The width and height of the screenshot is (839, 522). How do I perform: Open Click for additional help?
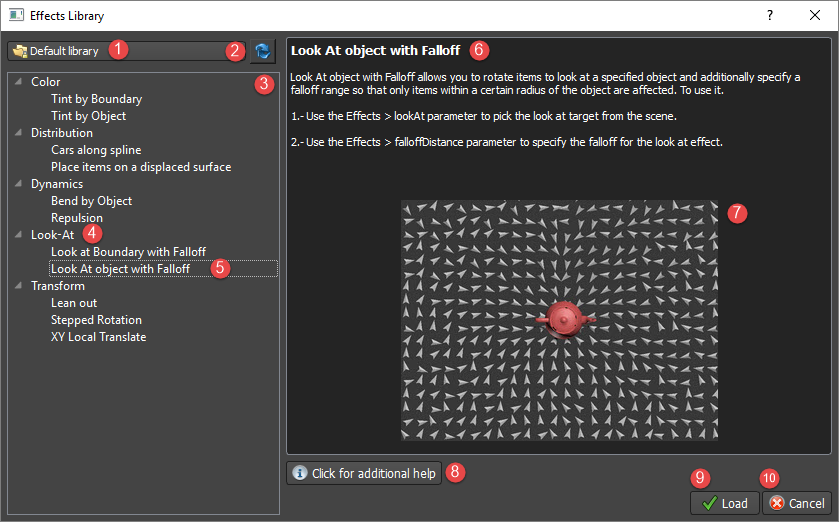[364, 473]
